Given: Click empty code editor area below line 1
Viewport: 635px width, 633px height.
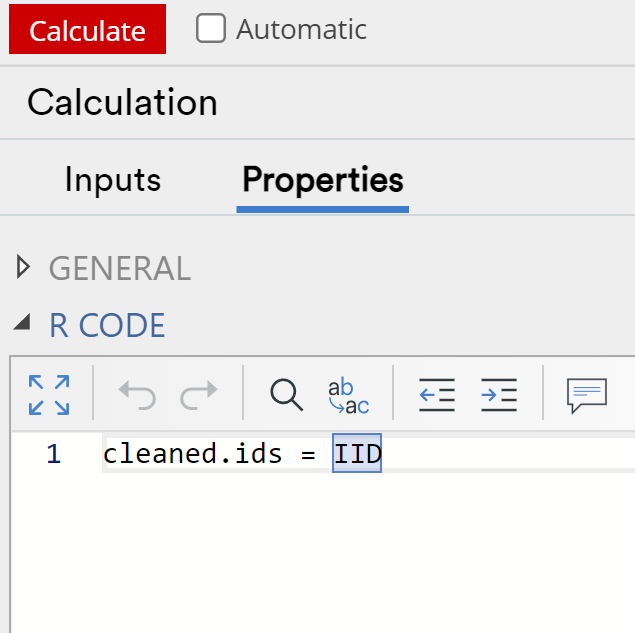Looking at the screenshot, I should pos(324,551).
